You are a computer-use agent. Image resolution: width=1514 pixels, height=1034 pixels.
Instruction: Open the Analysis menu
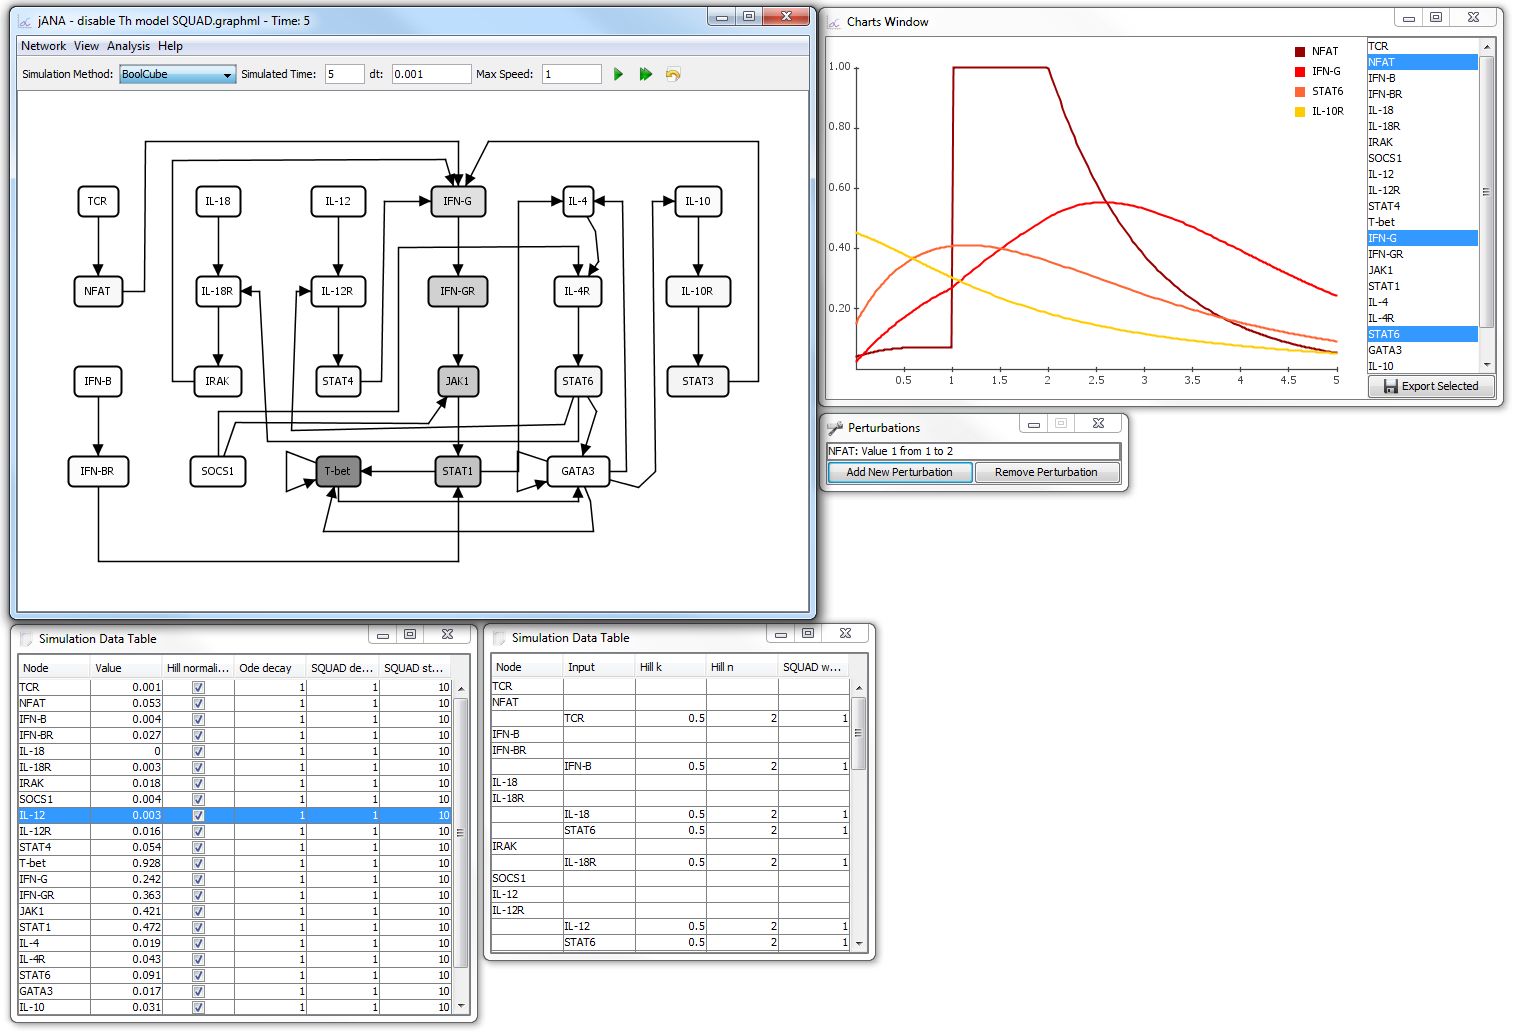[x=128, y=46]
